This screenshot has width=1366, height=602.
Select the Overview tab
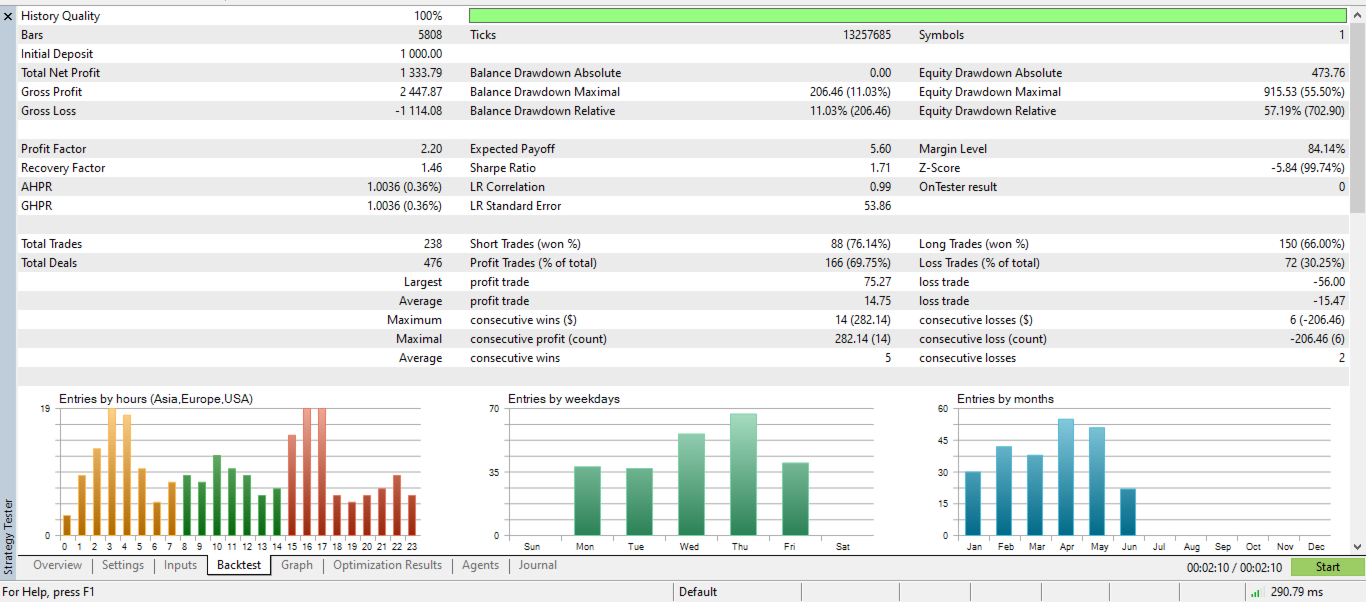pyautogui.click(x=57, y=565)
